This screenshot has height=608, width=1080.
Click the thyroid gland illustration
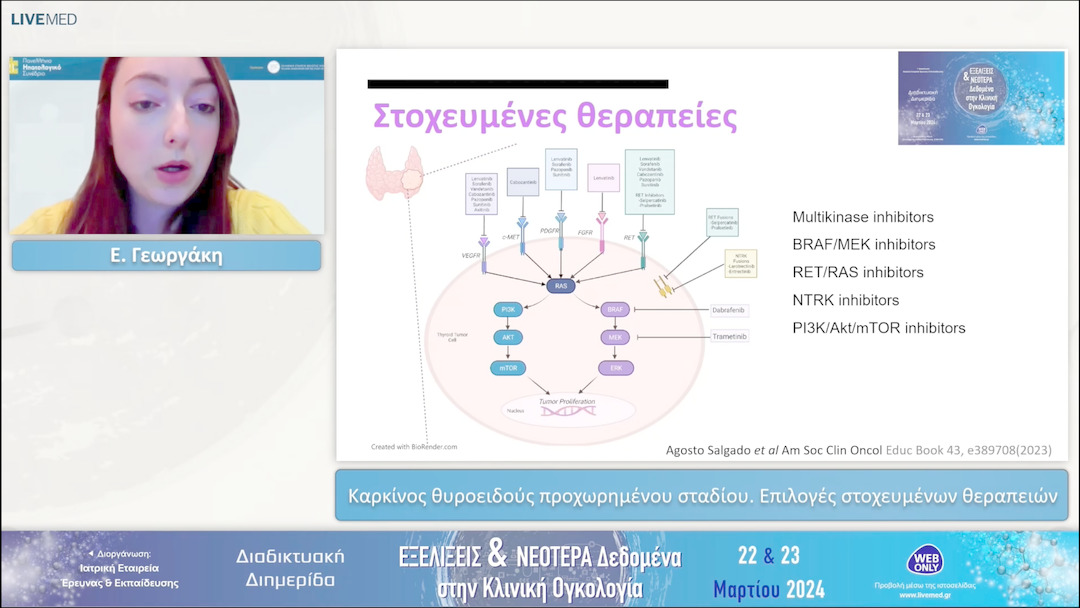(x=394, y=173)
